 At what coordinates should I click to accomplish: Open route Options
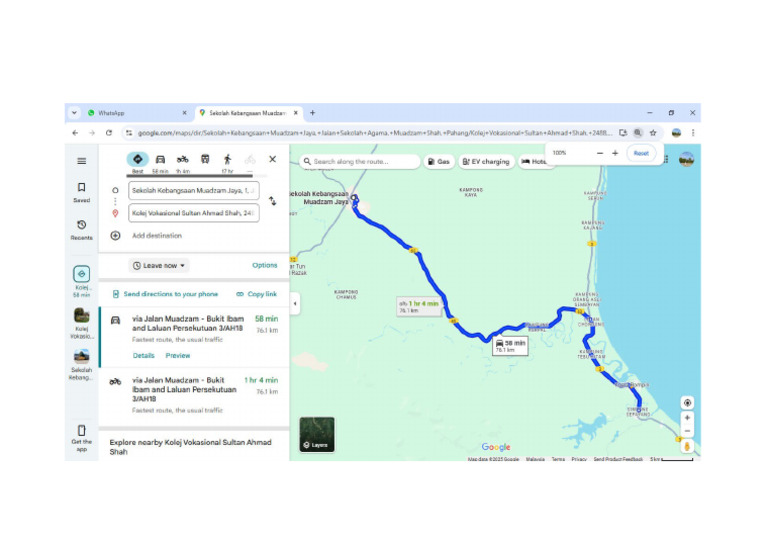point(264,265)
